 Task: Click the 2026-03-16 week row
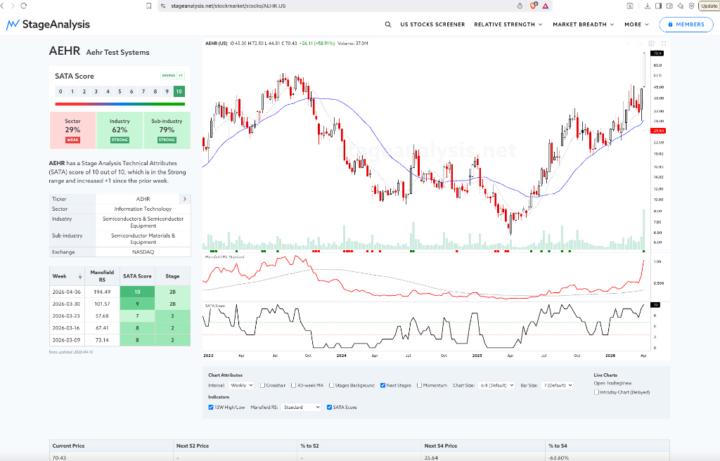point(120,328)
